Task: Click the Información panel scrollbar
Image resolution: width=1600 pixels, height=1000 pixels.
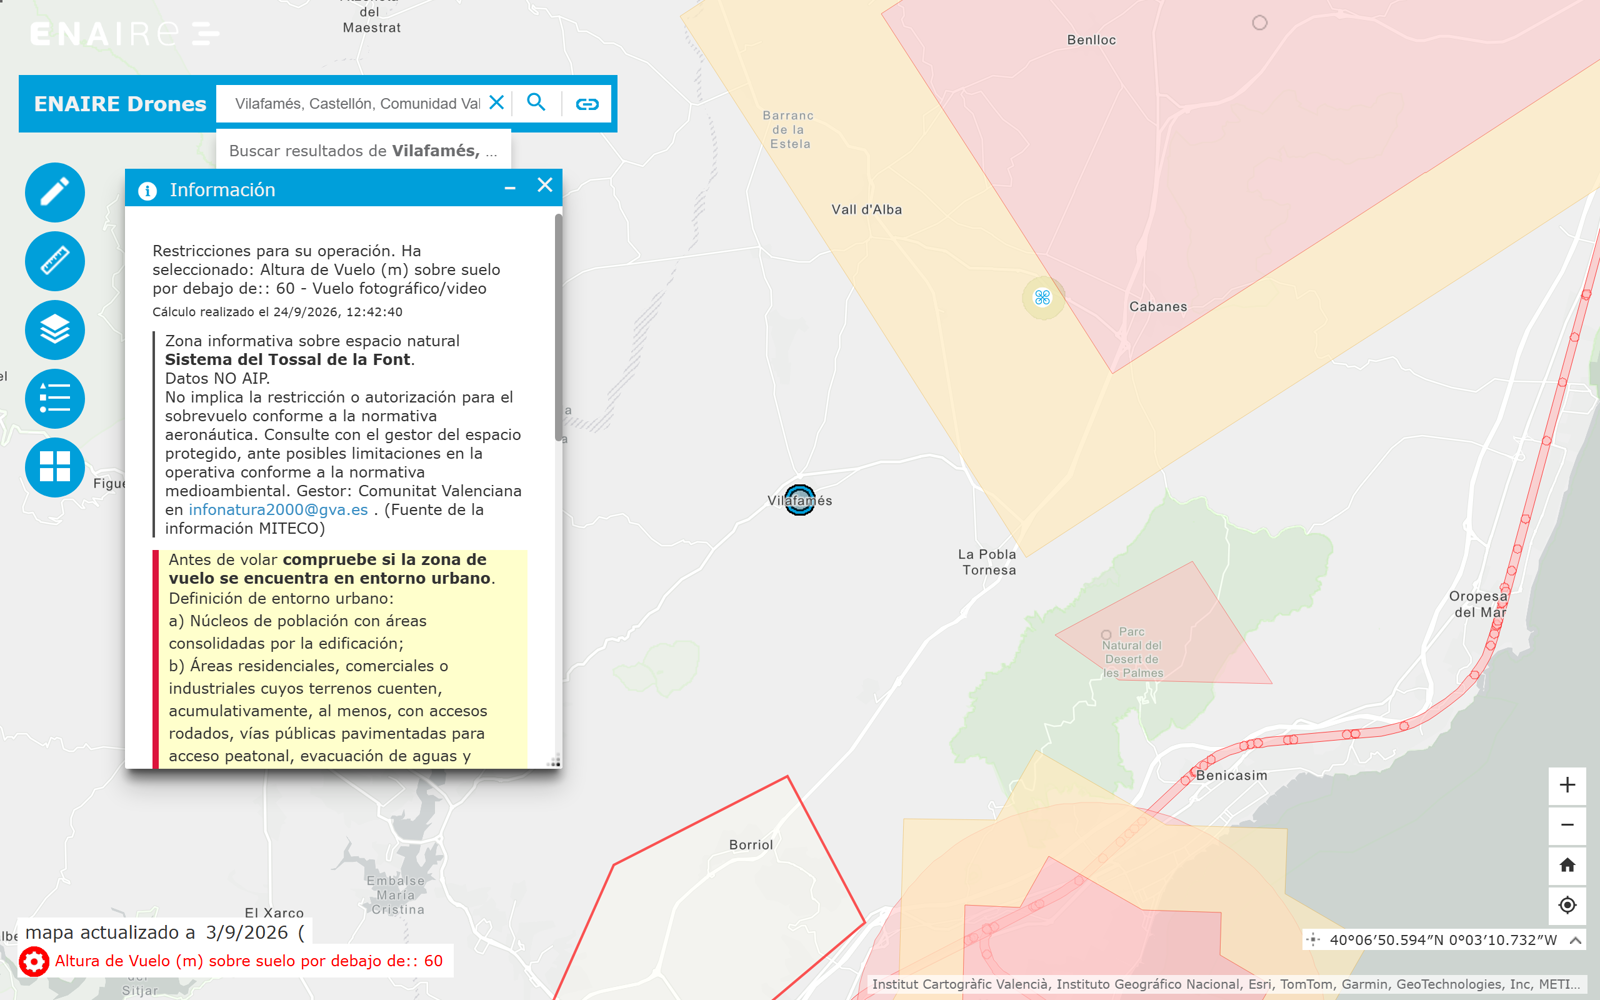Action: (558, 328)
